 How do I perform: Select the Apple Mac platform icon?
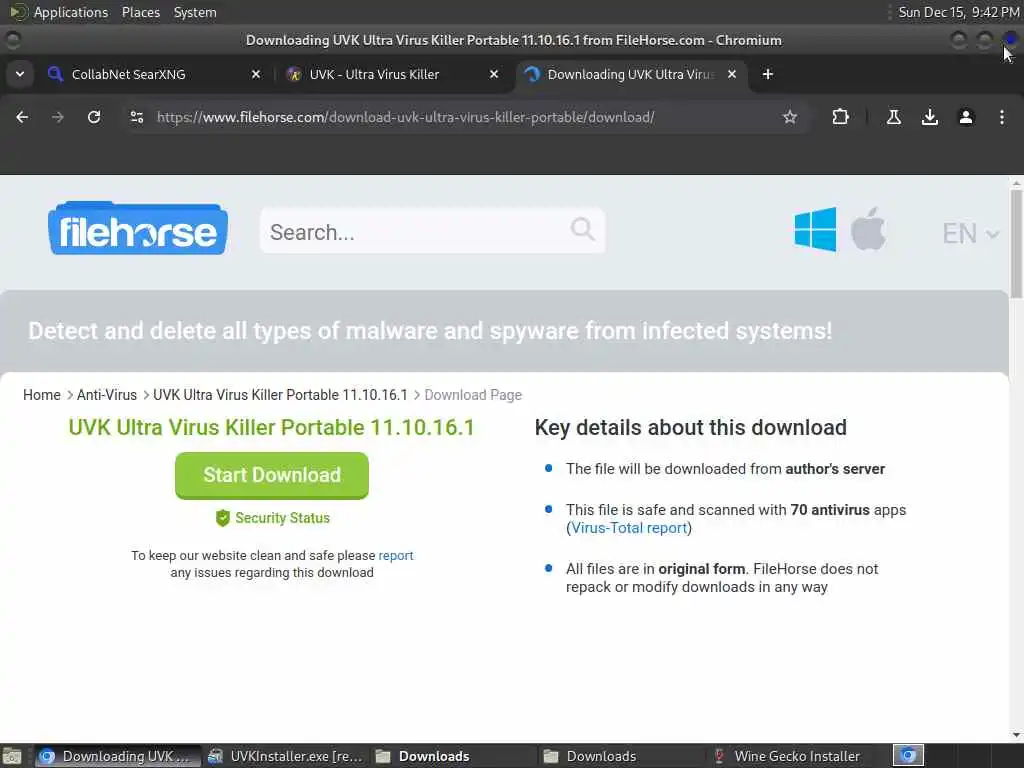coord(869,229)
